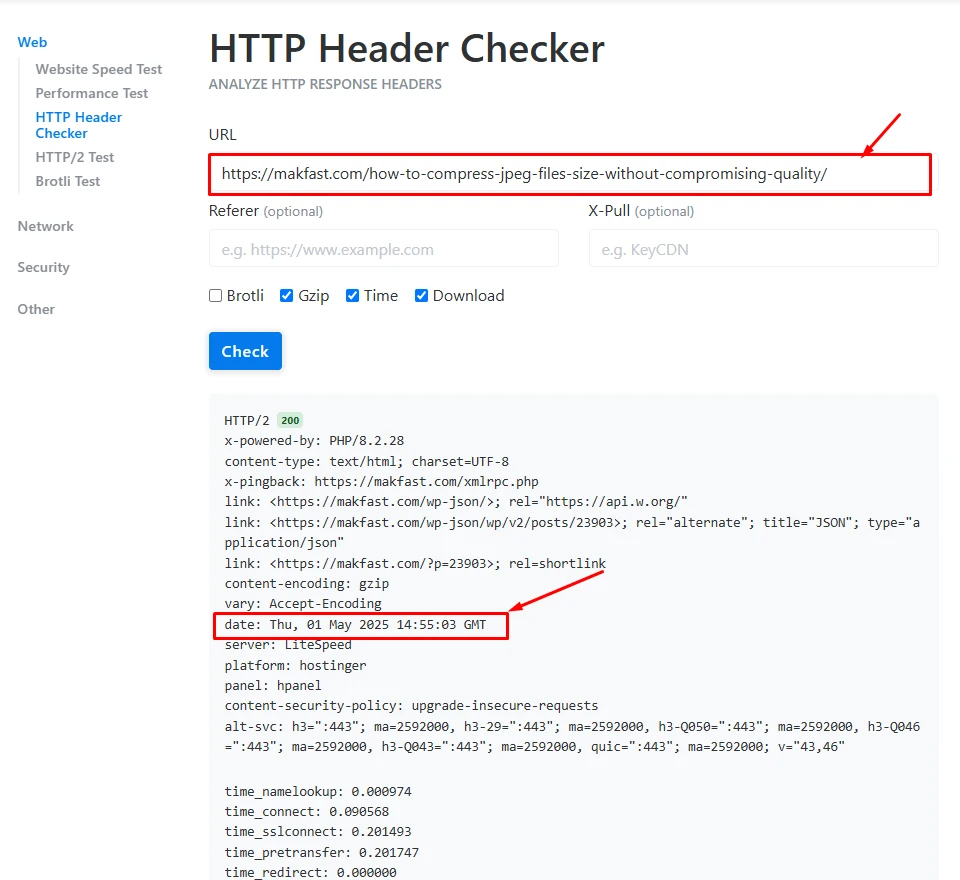
Task: Click the 'content-type: text/html' header line
Action: coord(367,462)
